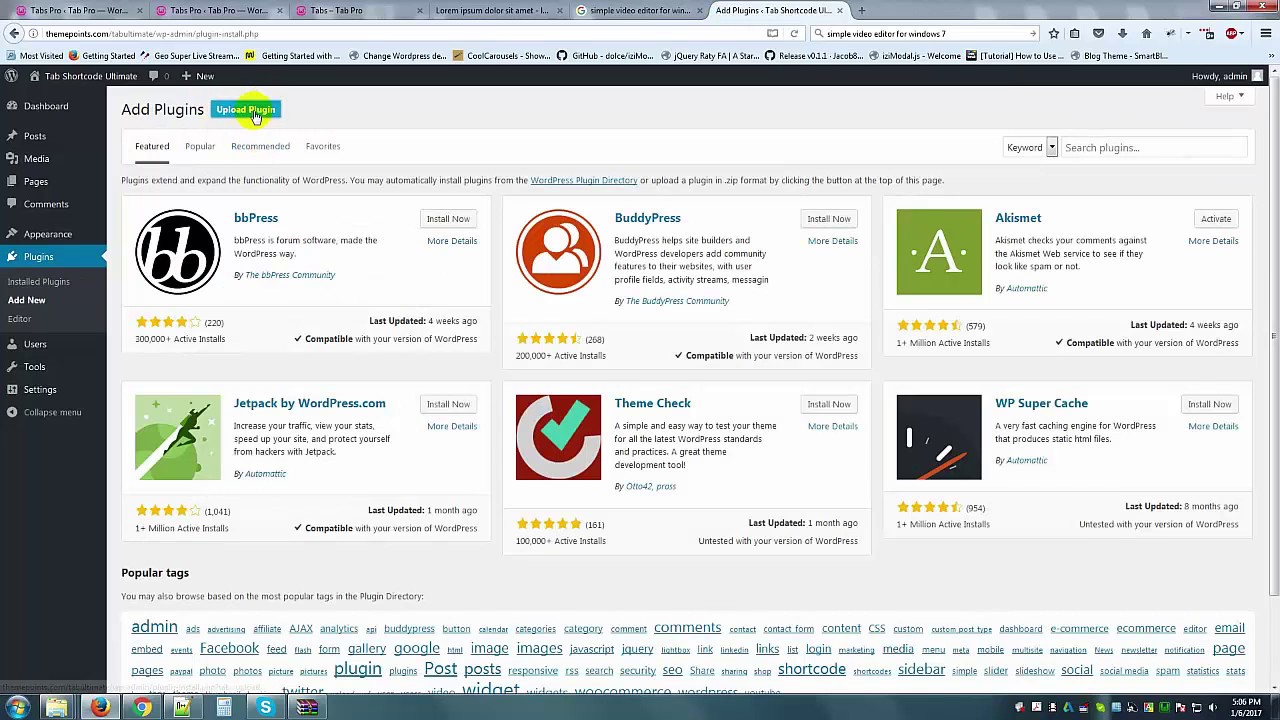Viewport: 1280px width, 720px height.
Task: Open Comments in the sidebar
Action: (x=46, y=204)
